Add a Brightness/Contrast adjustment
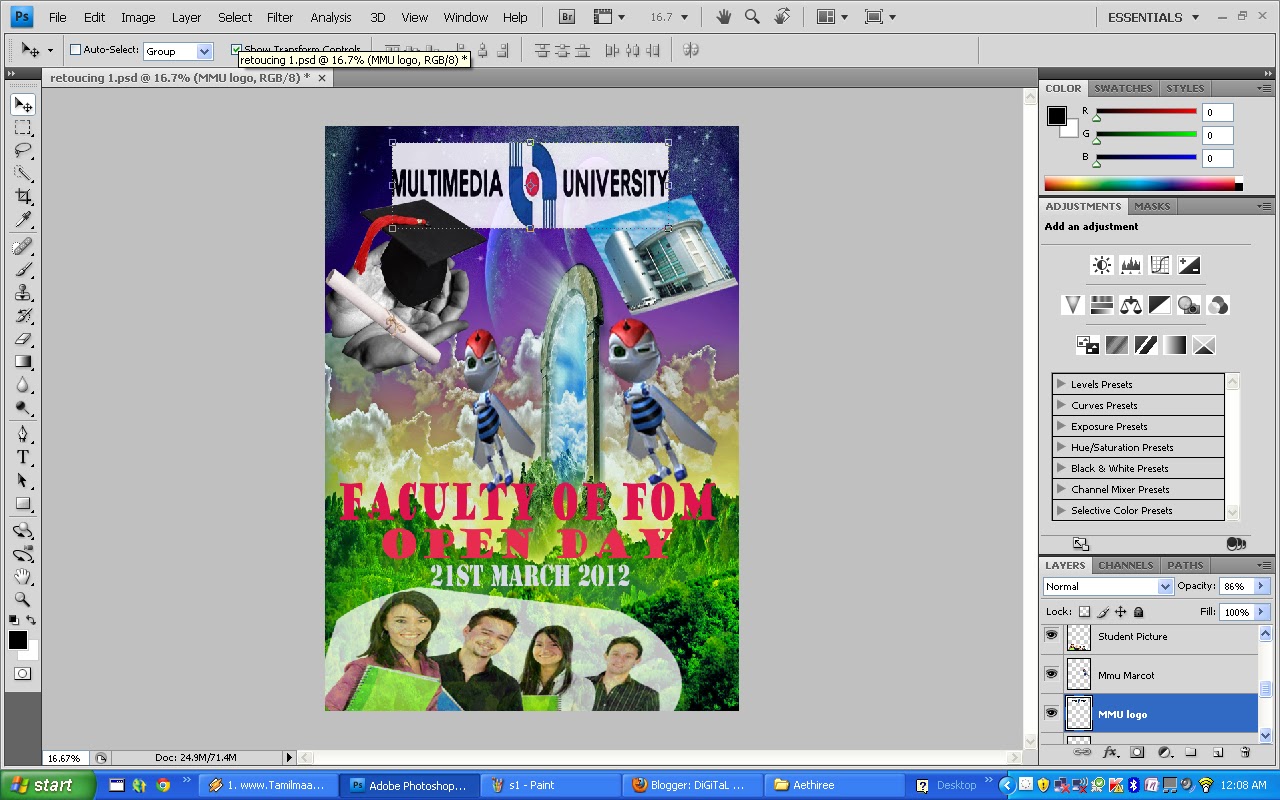The width and height of the screenshot is (1280, 800). point(1102,265)
